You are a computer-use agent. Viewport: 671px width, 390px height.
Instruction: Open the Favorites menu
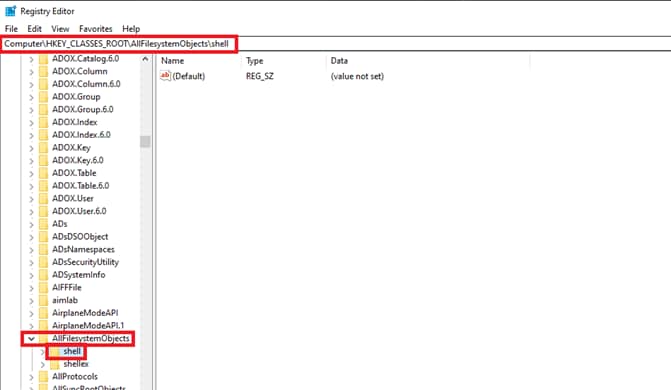point(95,29)
